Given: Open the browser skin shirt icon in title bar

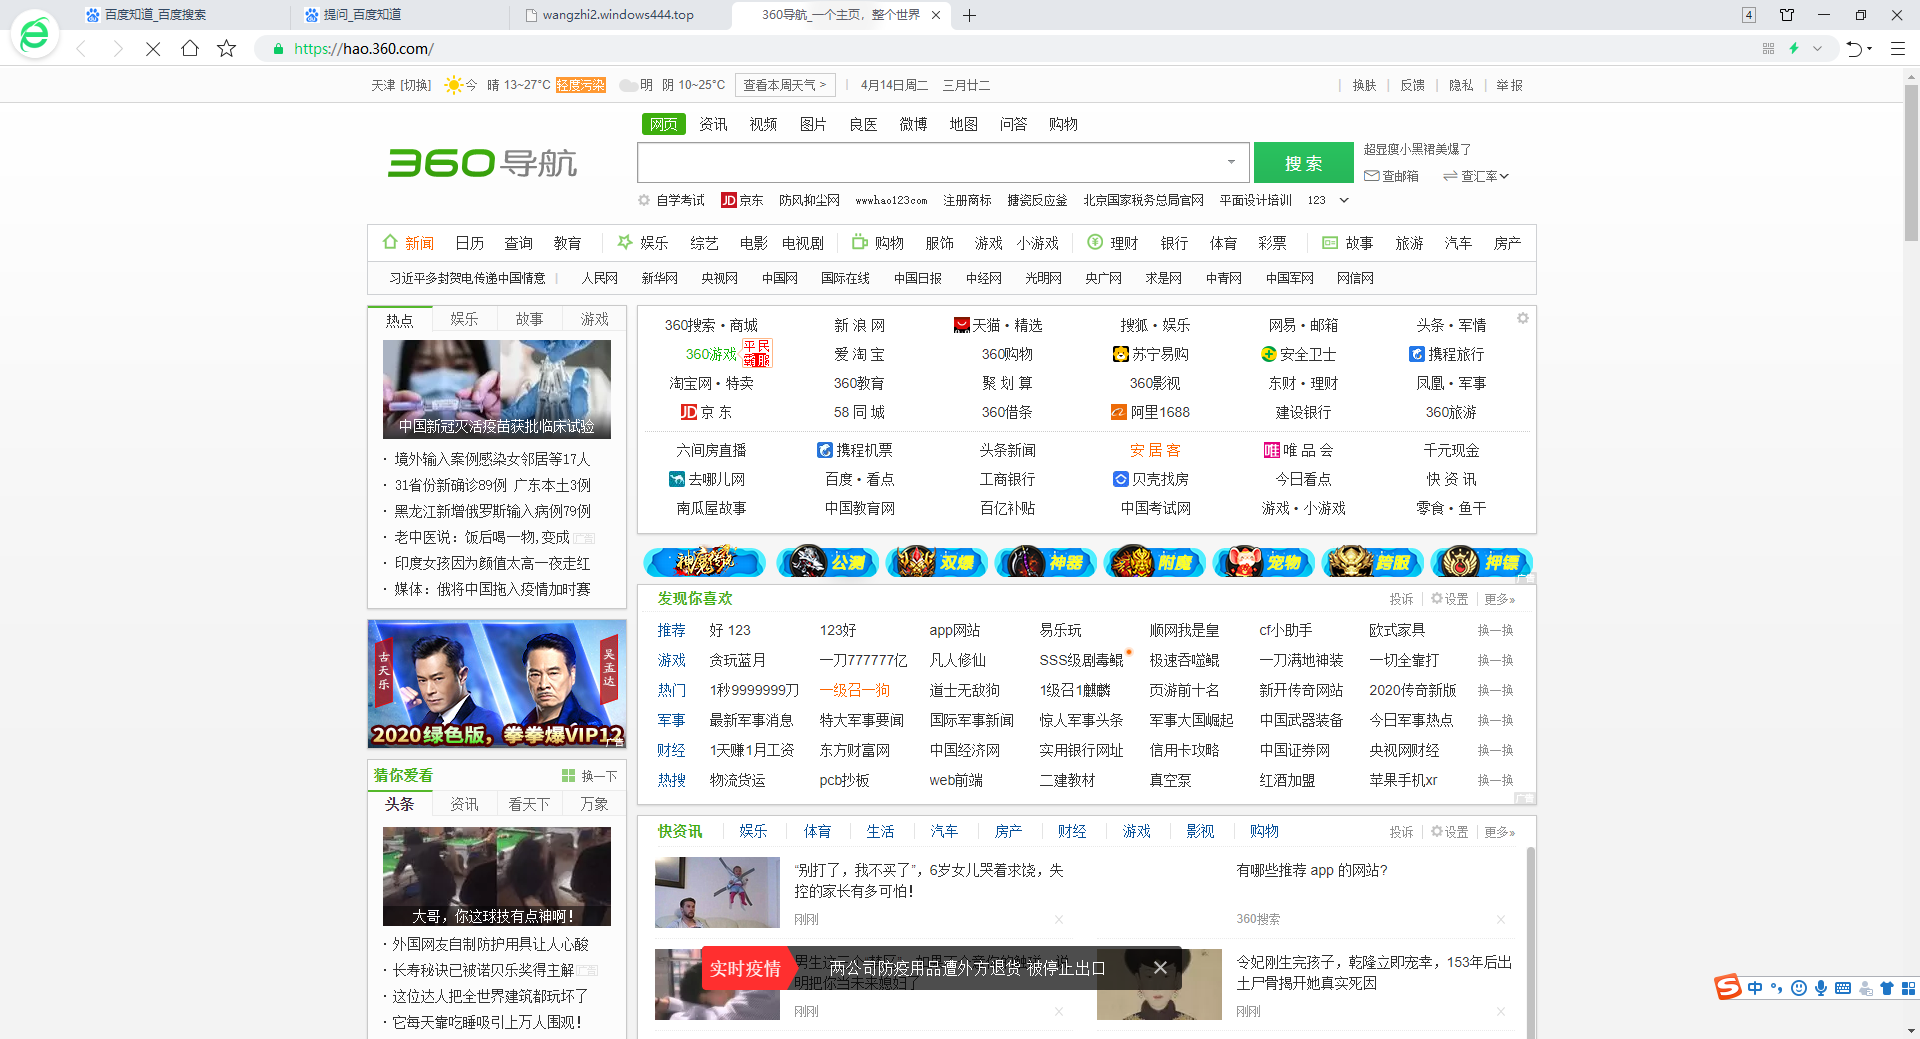Looking at the screenshot, I should point(1787,15).
